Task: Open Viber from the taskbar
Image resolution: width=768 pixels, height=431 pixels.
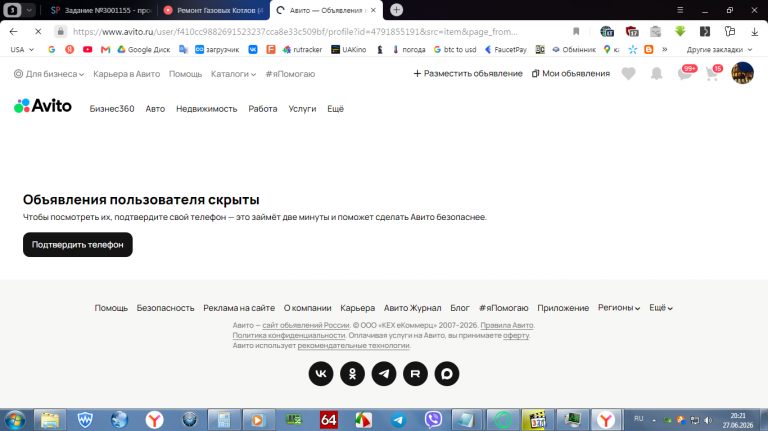Action: [433, 420]
